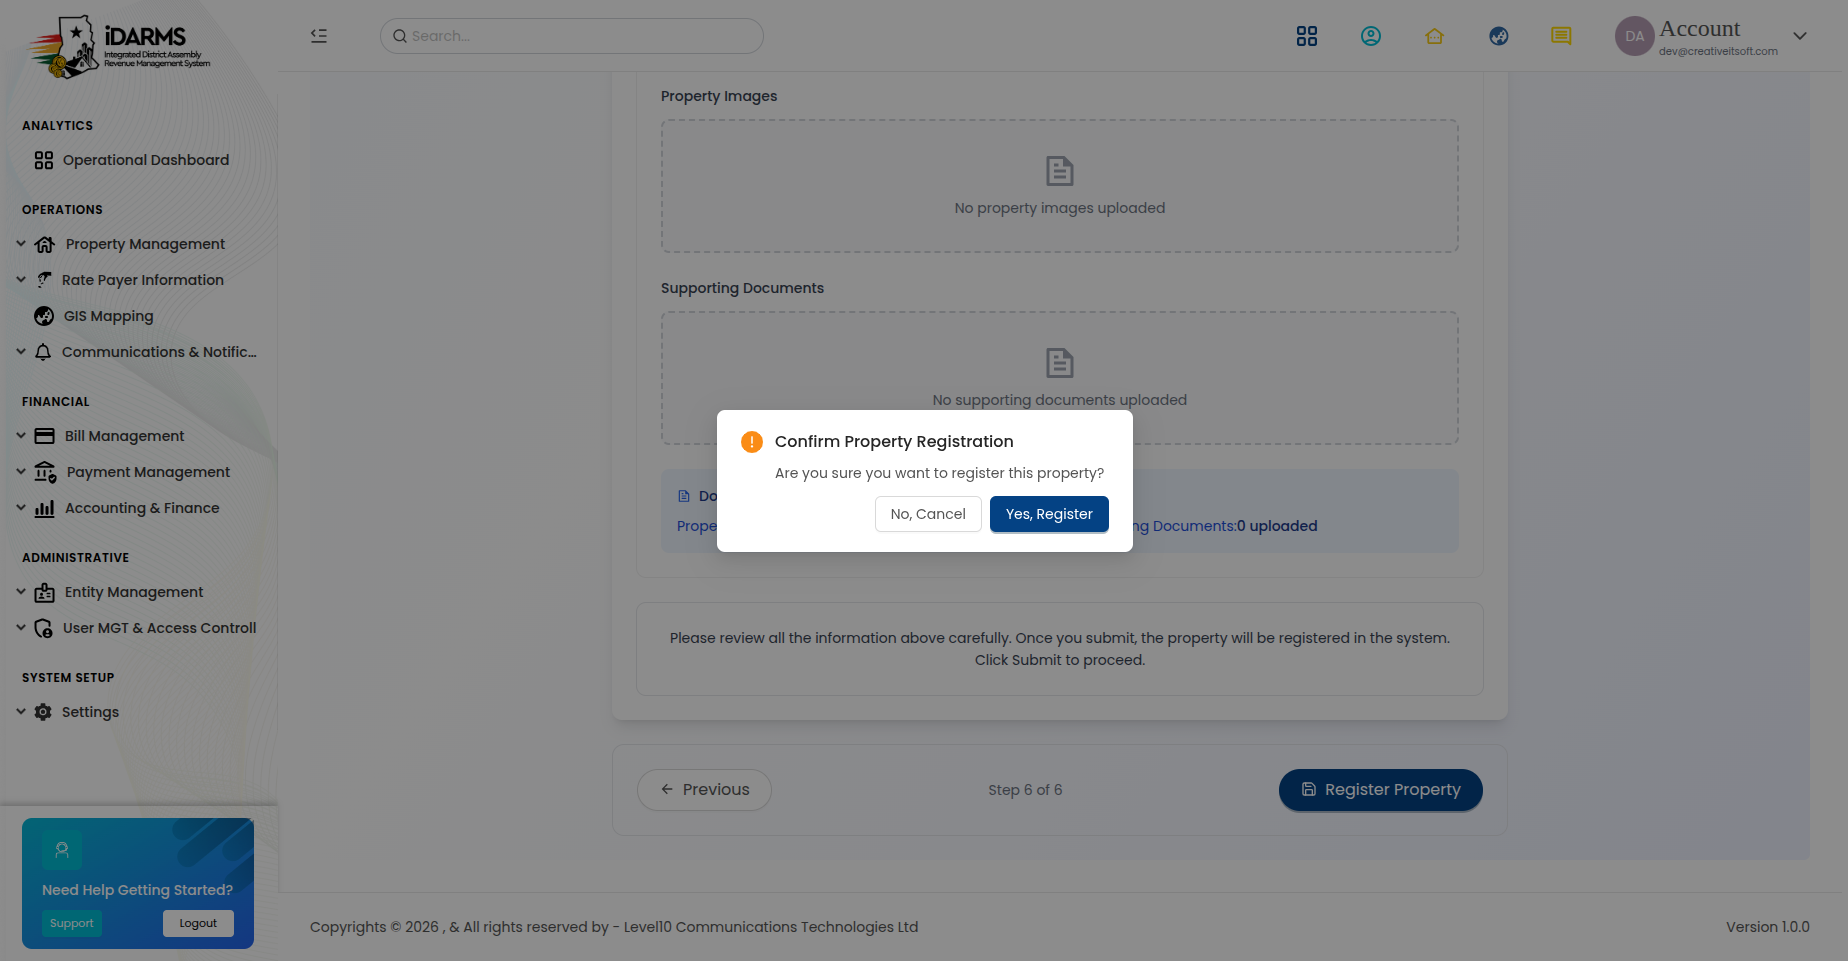Click the user profile circle icon
The height and width of the screenshot is (961, 1848).
click(1370, 36)
